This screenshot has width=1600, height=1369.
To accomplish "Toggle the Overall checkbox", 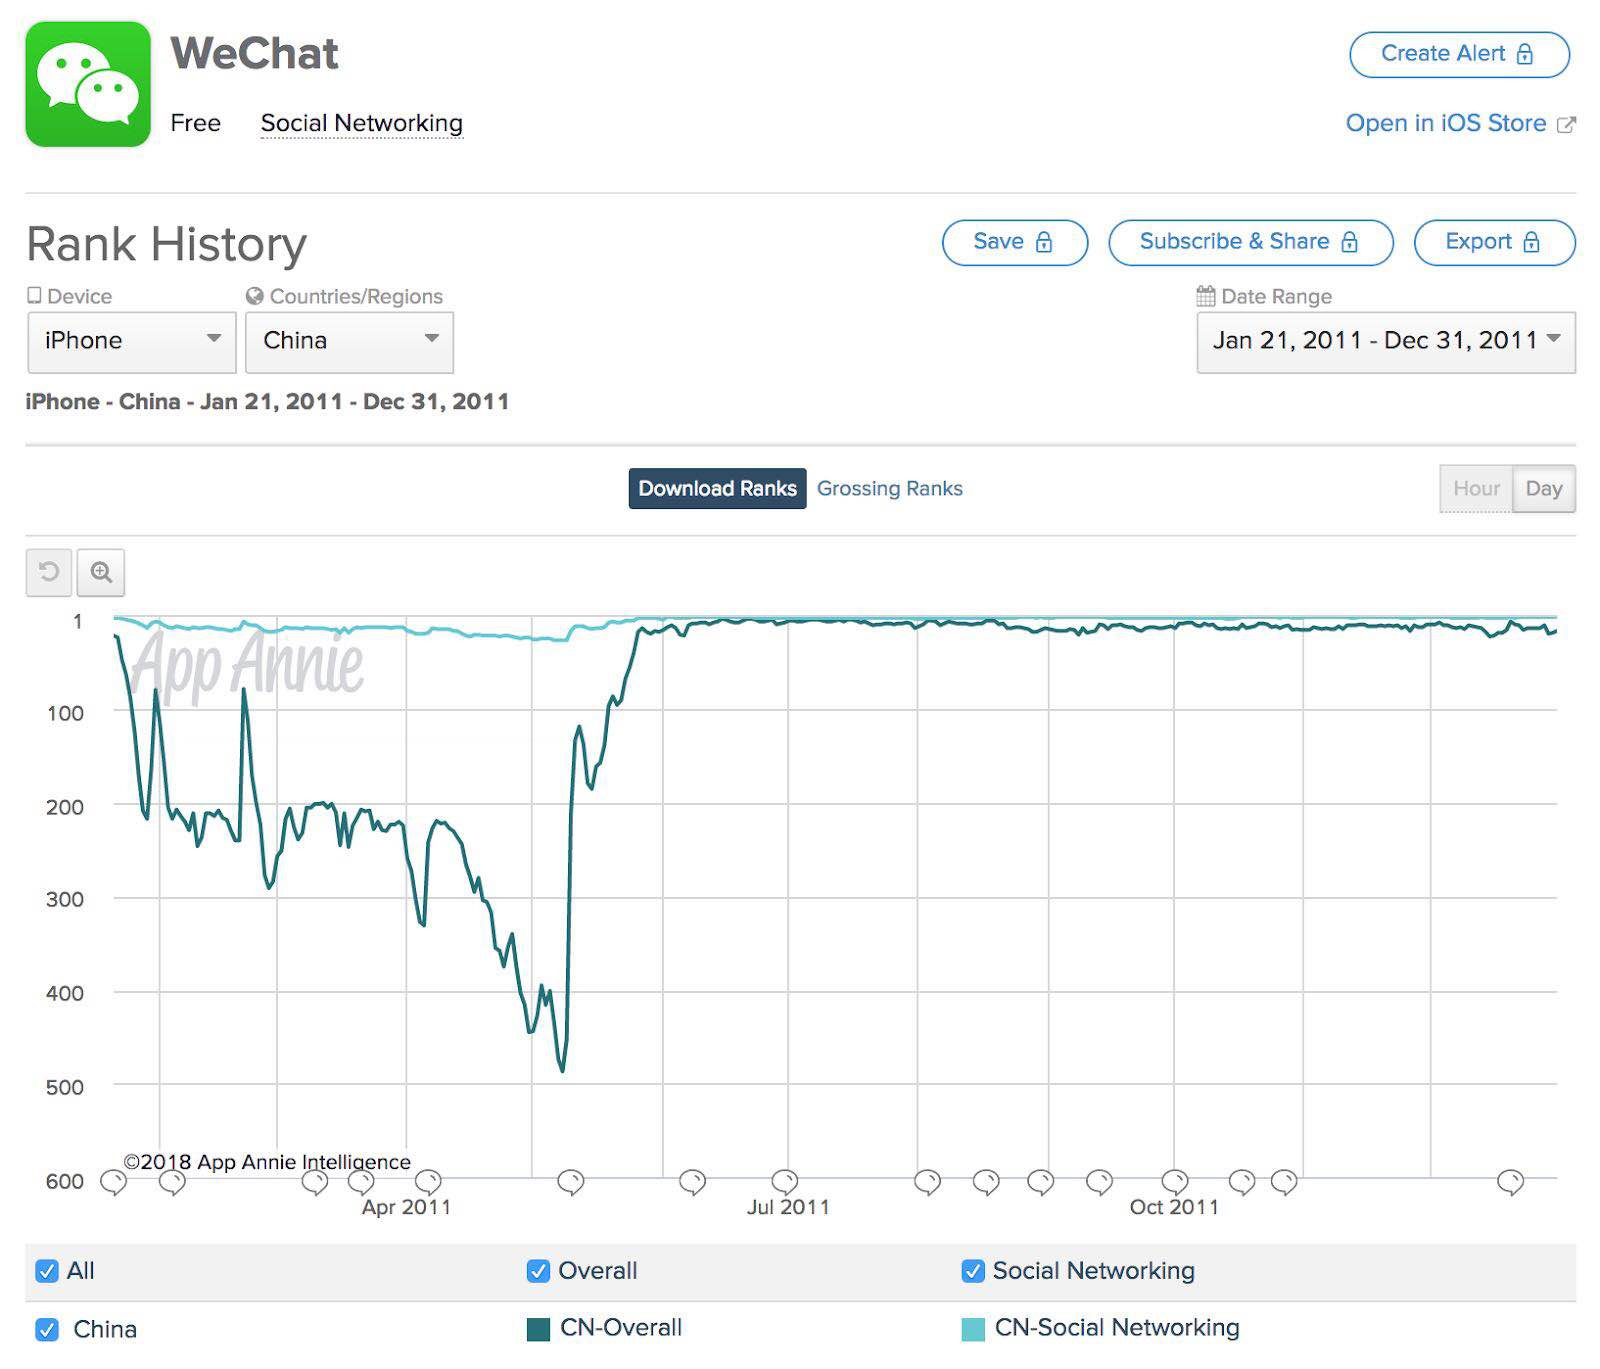I will [x=538, y=1271].
